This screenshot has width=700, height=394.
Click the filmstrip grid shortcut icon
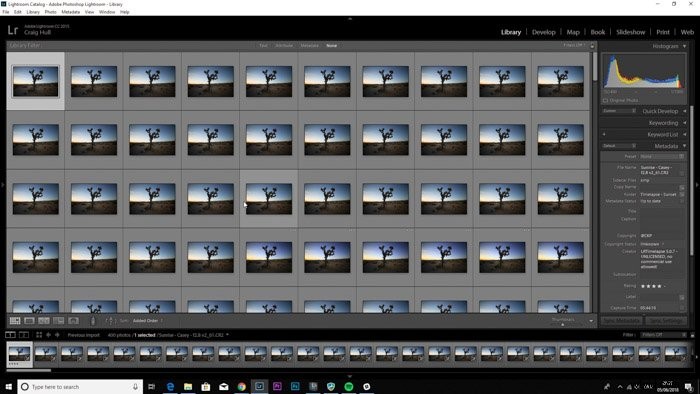click(39, 335)
